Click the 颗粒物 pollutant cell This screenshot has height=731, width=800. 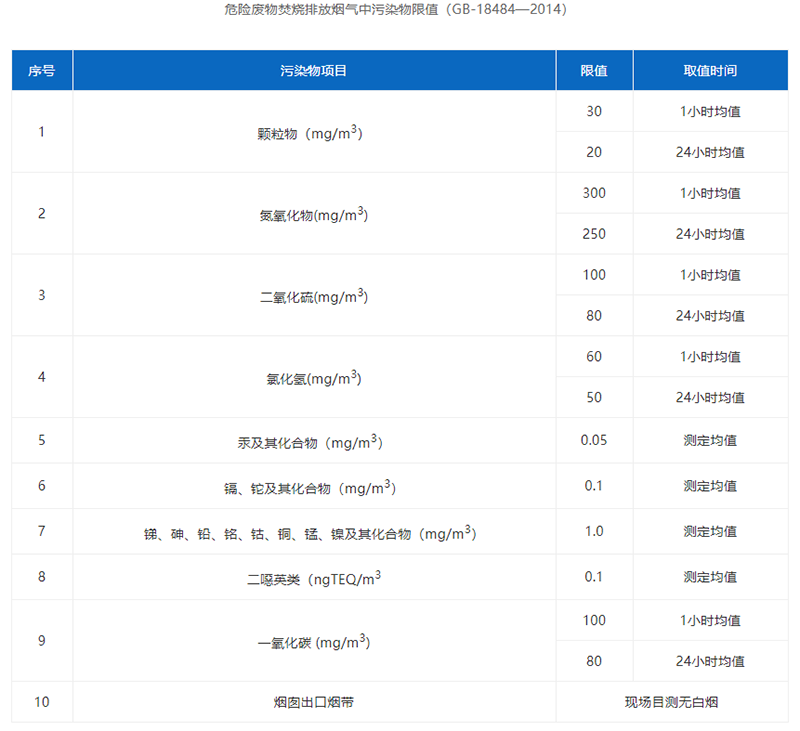coord(314,131)
